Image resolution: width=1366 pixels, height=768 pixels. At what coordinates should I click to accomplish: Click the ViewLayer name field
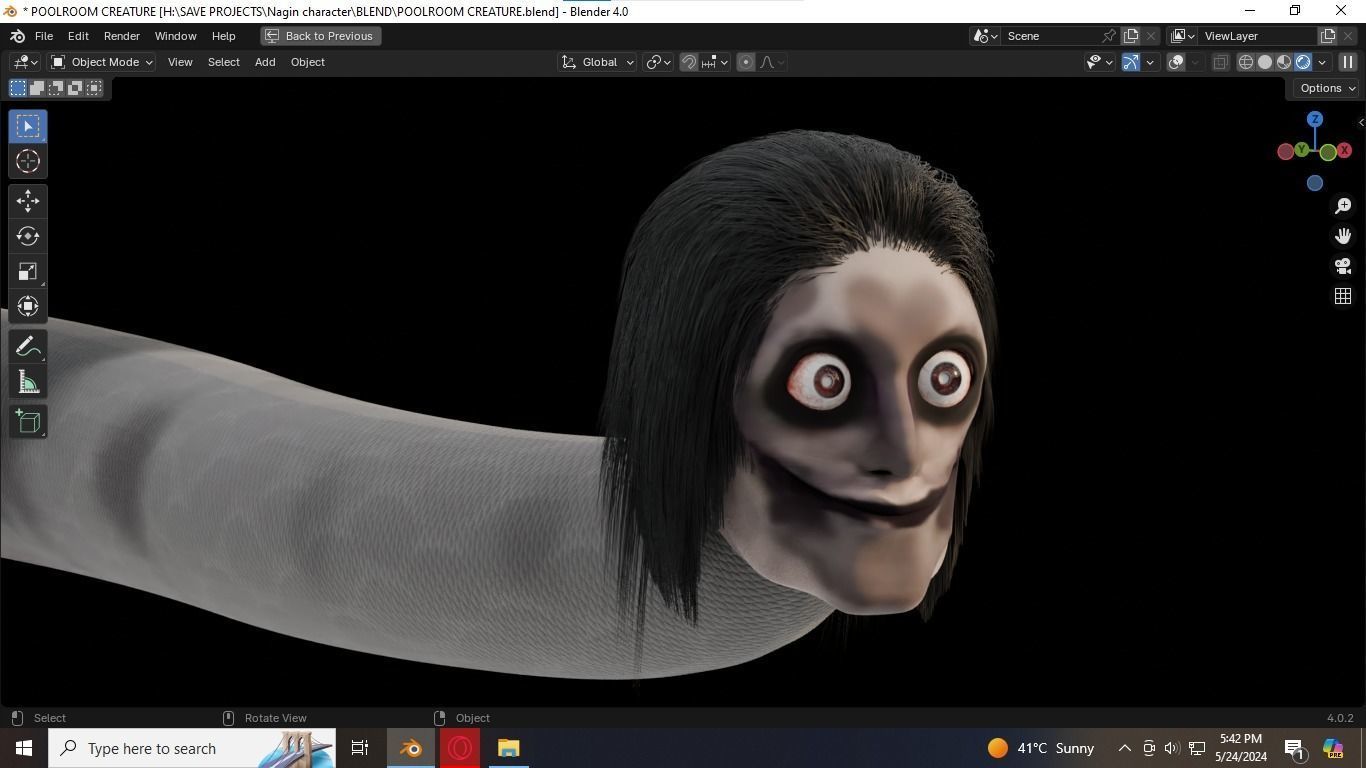pos(1255,36)
